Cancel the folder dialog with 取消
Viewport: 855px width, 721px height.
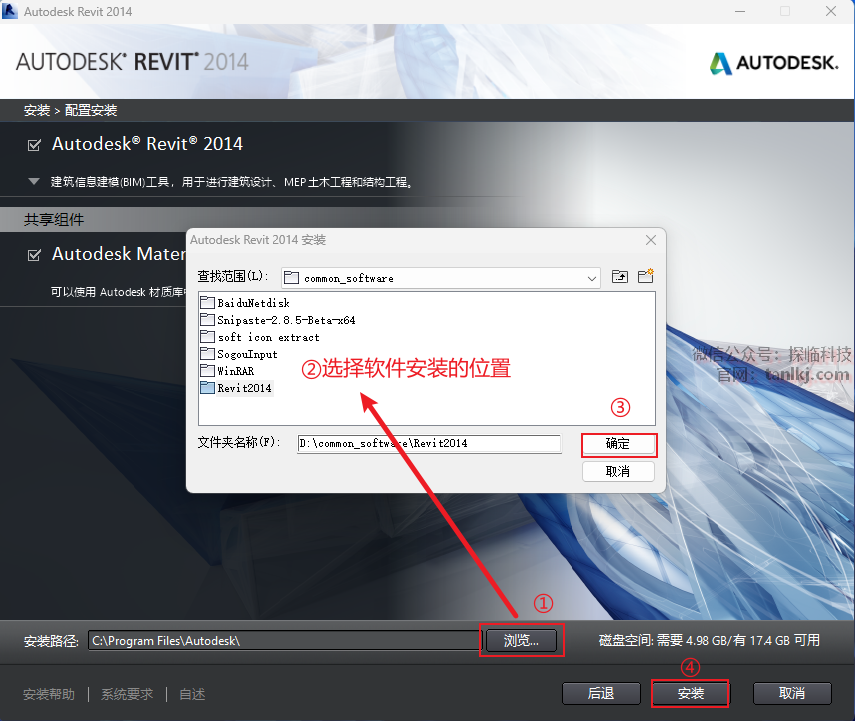[x=618, y=471]
